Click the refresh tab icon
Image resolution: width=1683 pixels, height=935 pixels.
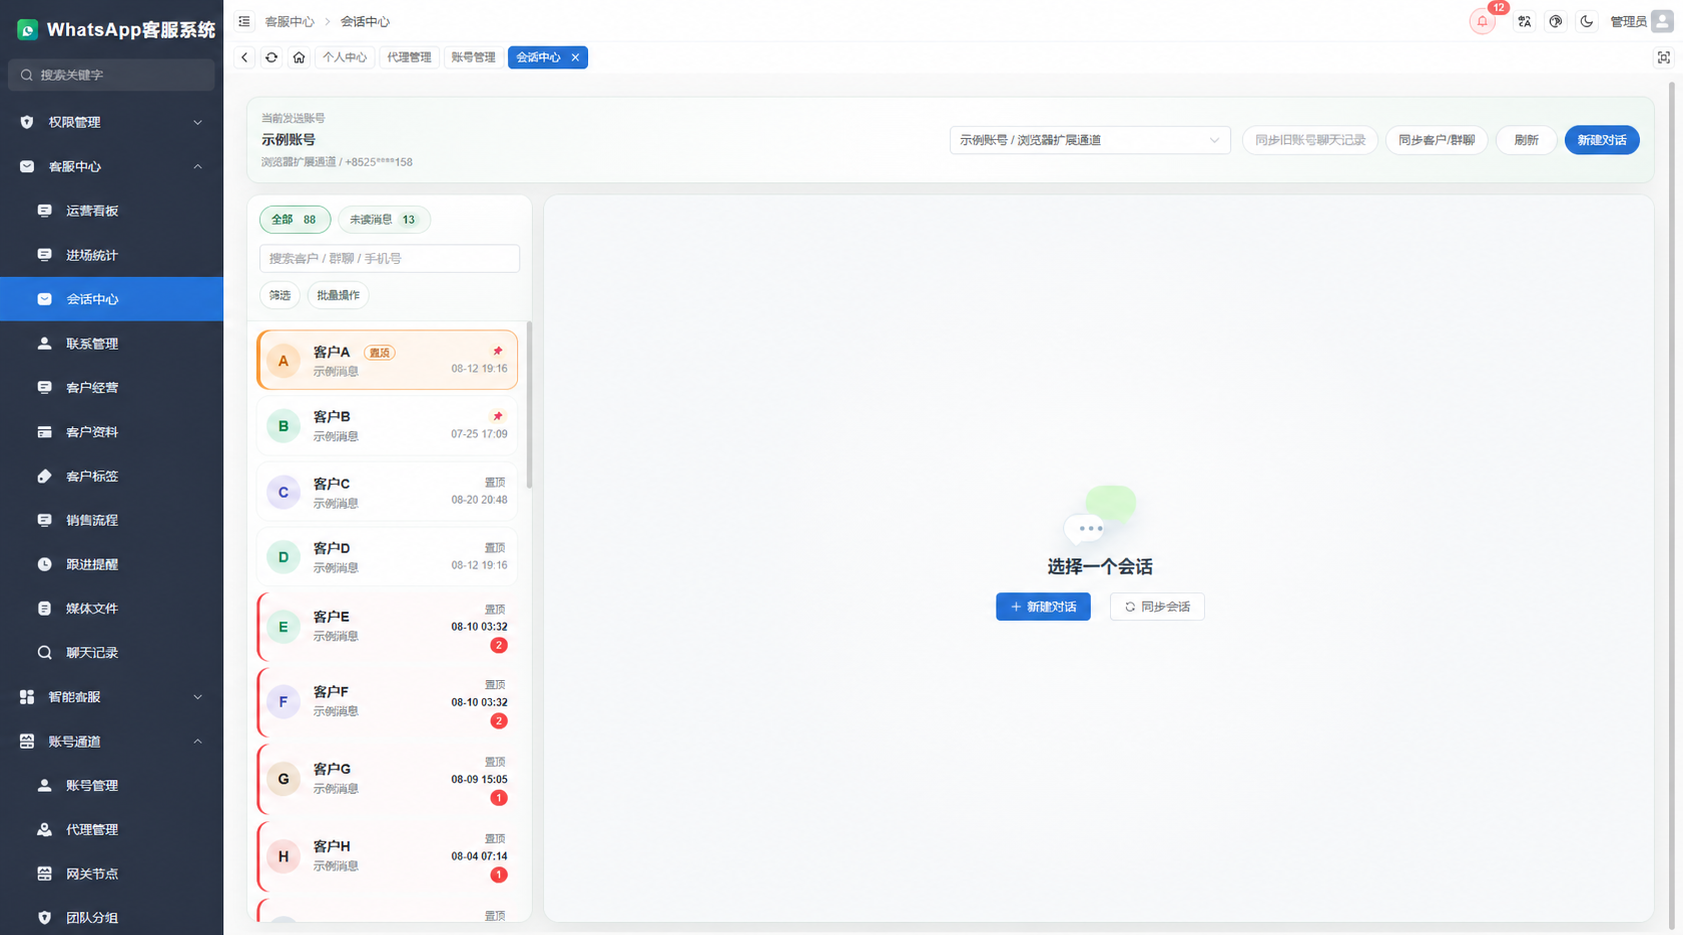coord(271,57)
